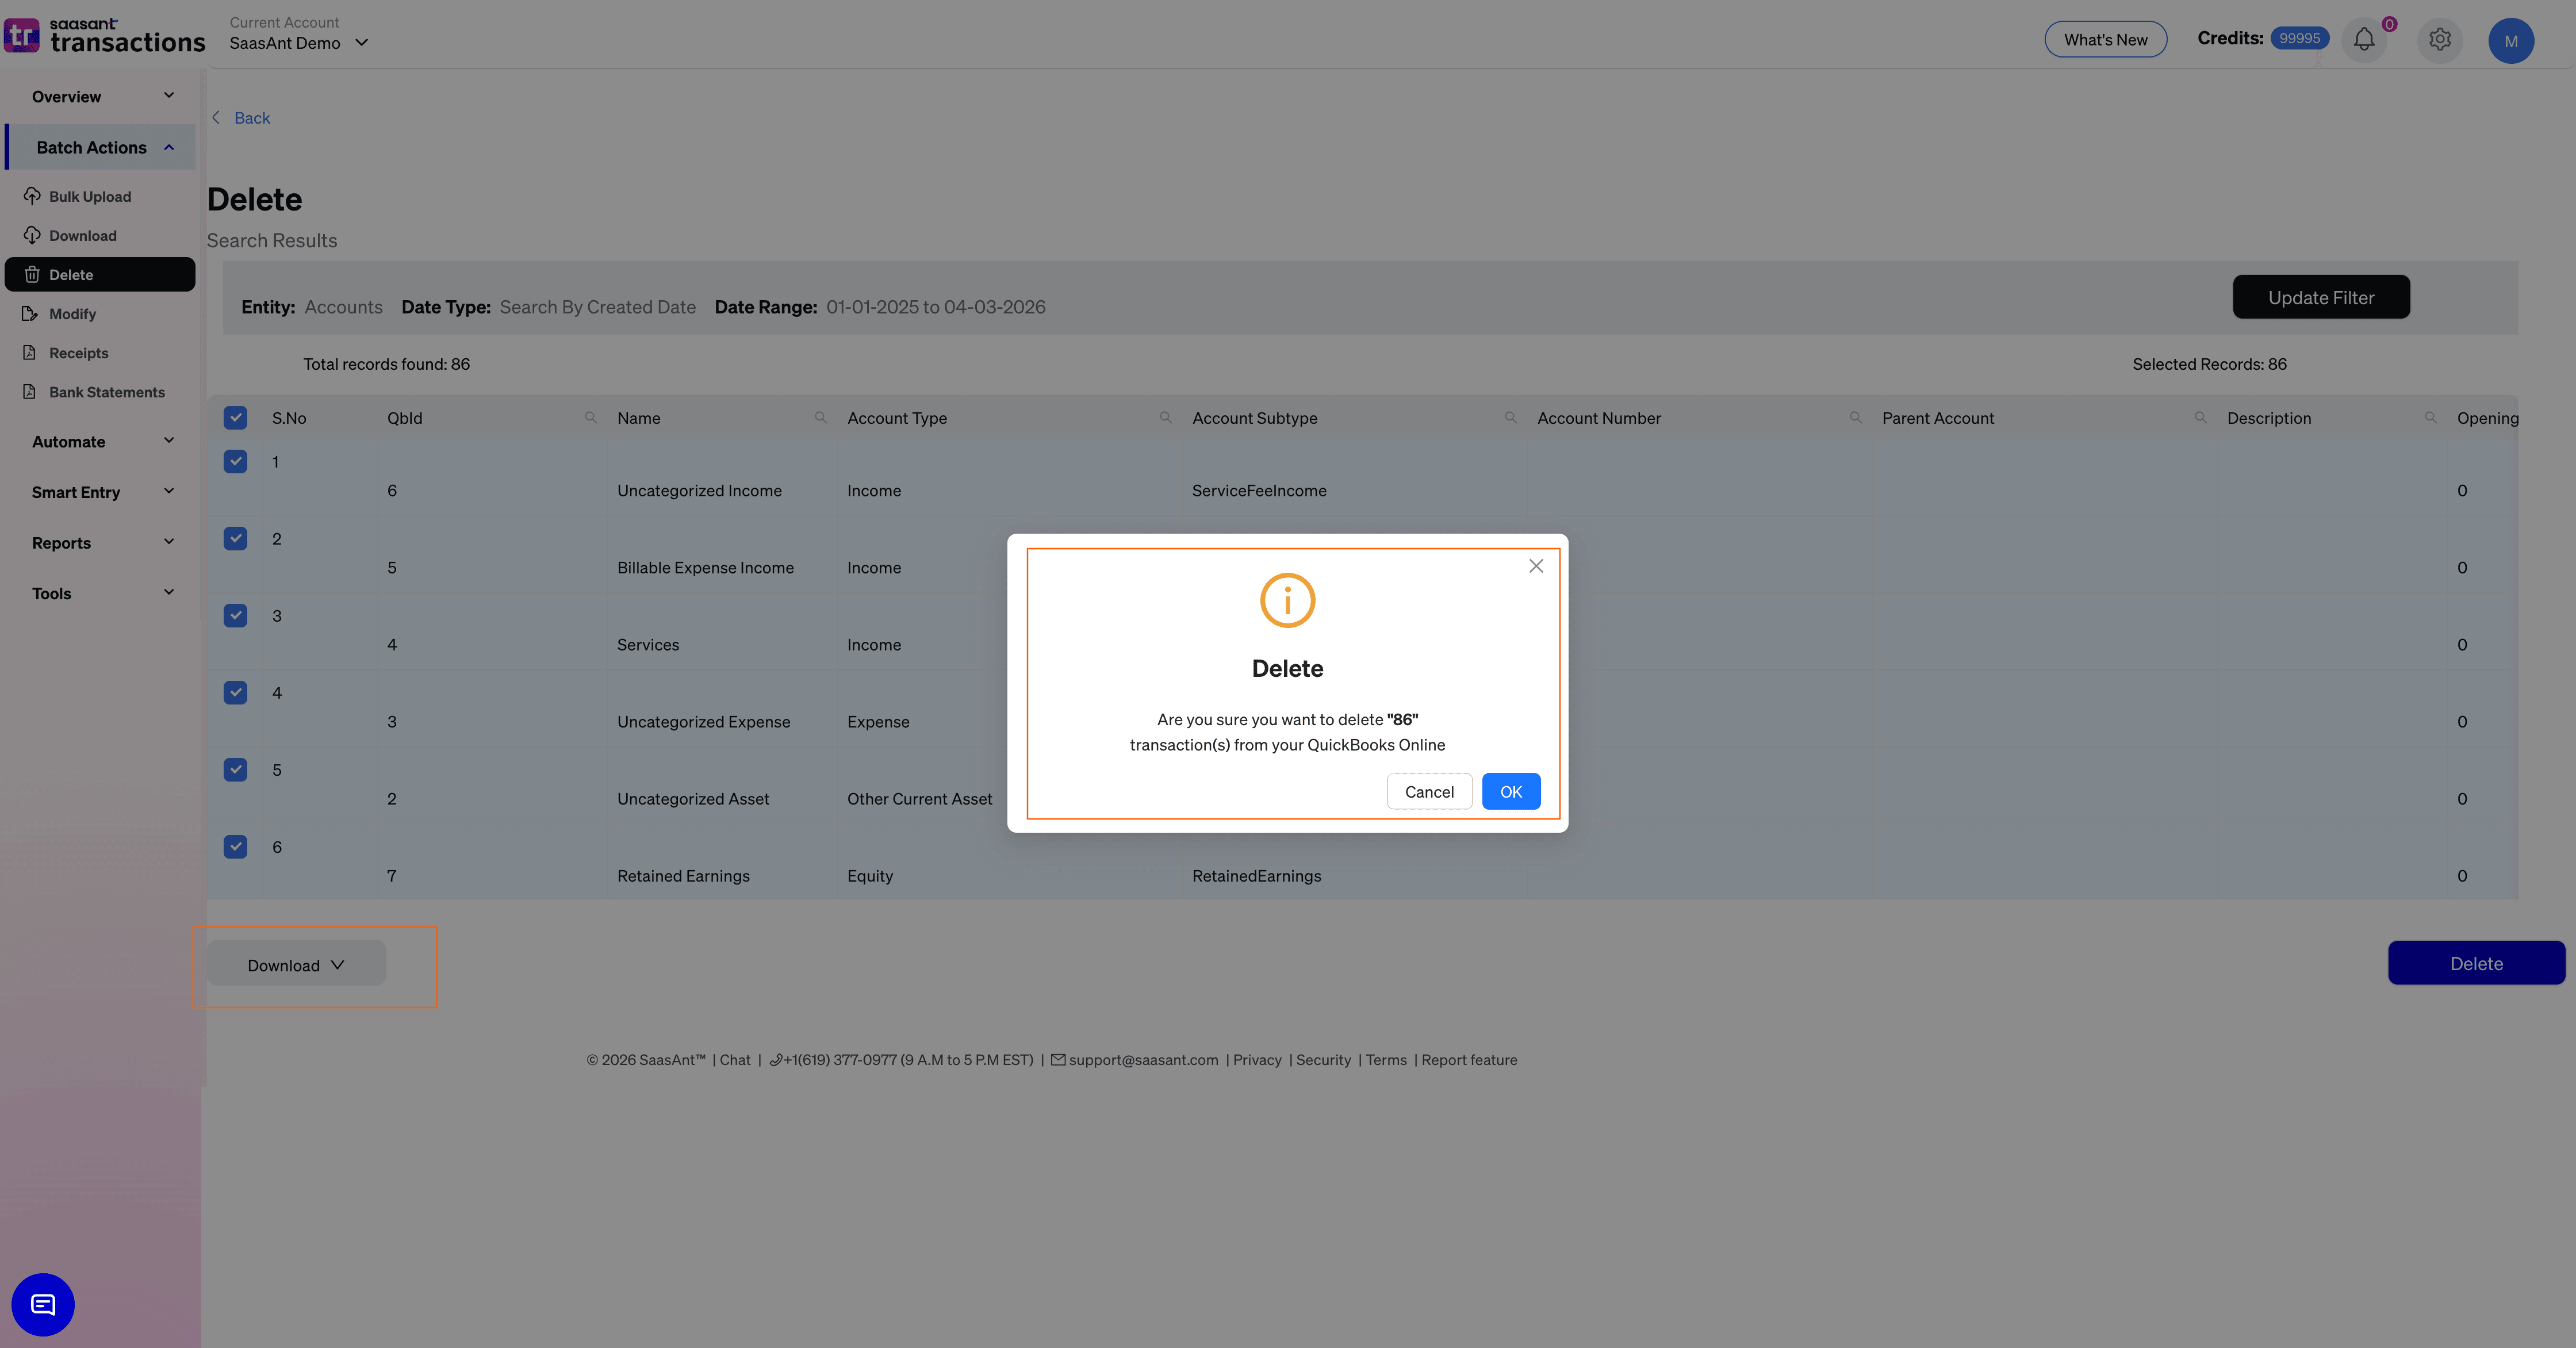Uncheck the select-all header checkbox
Screen dimensions: 2576x1348
235,418
